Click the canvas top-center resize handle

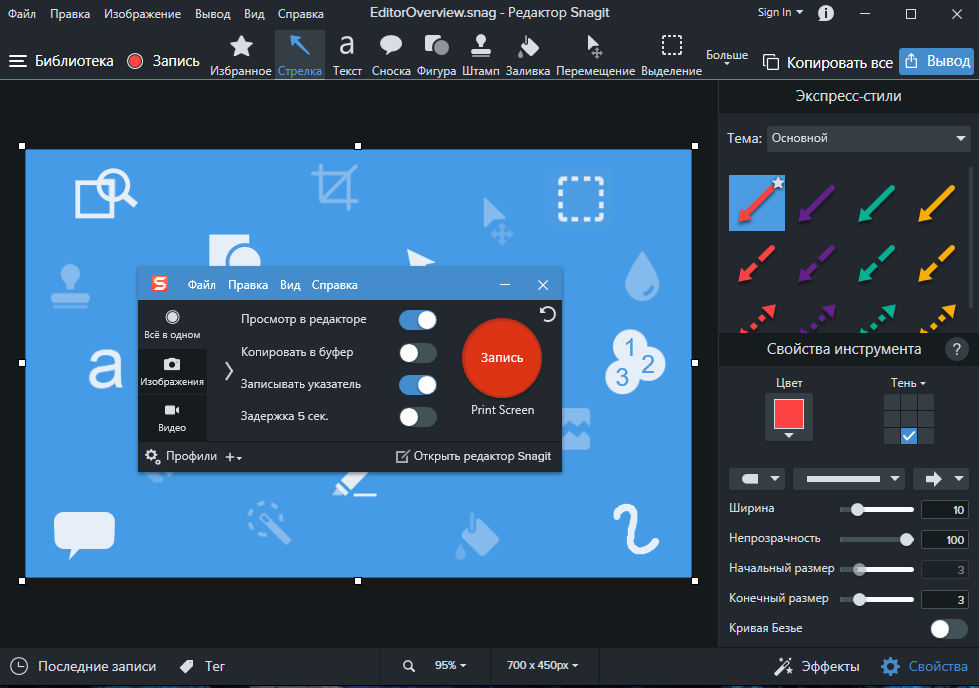pyautogui.click(x=358, y=146)
